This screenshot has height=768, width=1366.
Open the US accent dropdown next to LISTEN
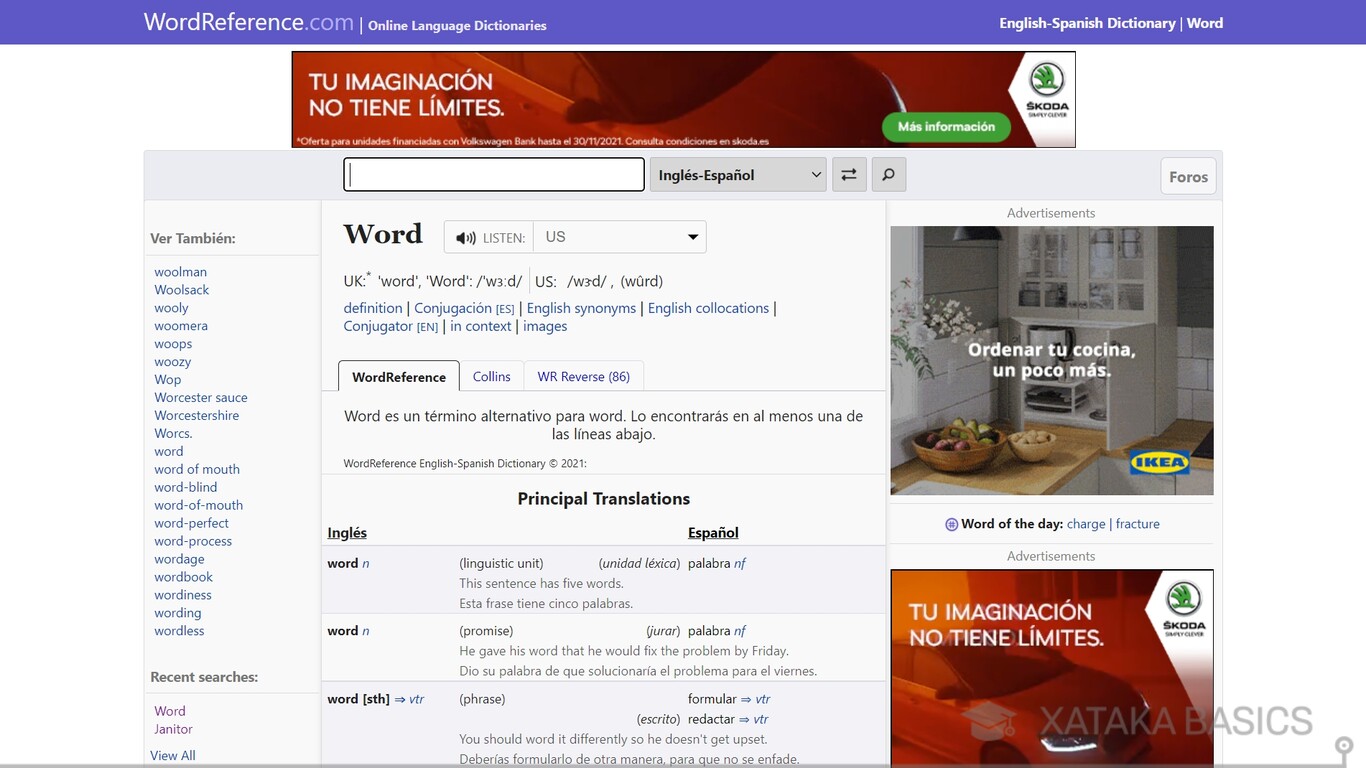pyautogui.click(x=619, y=237)
